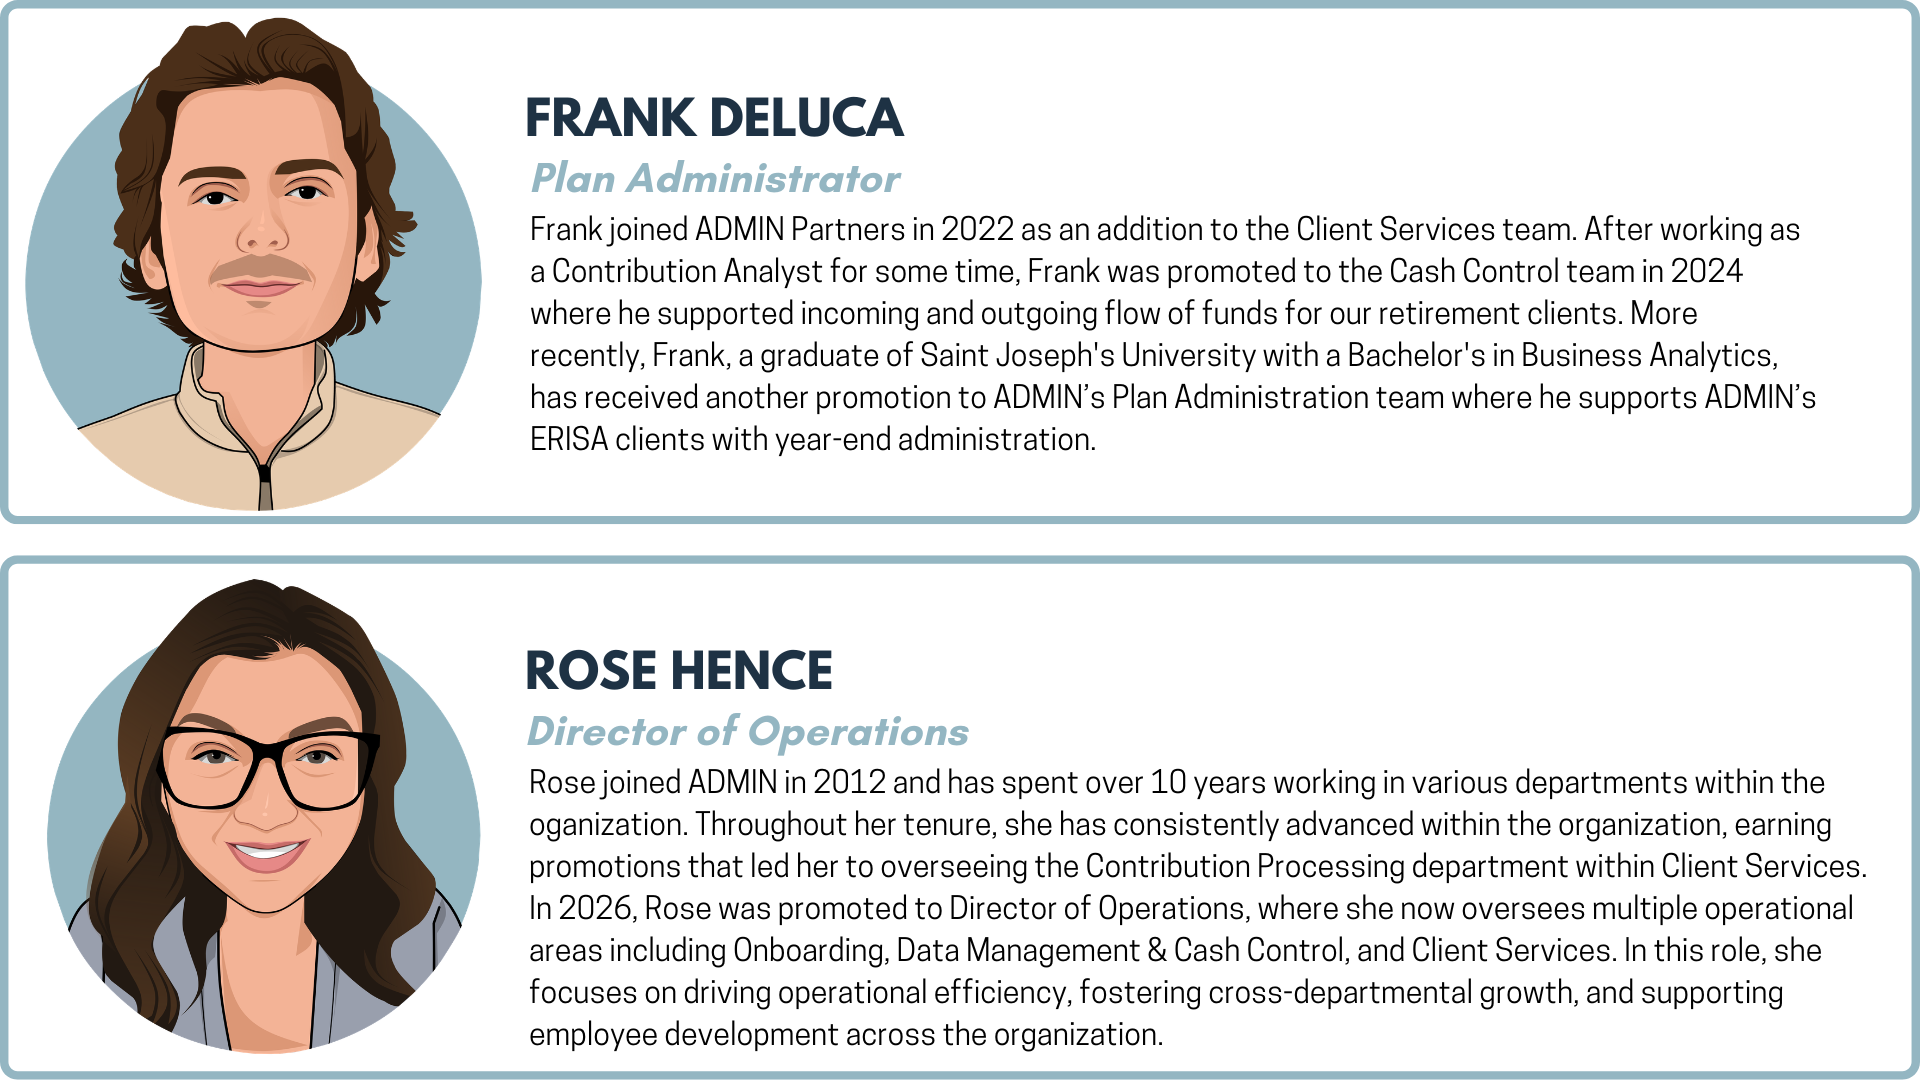Select the ROSE HENCE name heading
This screenshot has width=1920, height=1080.
679,670
